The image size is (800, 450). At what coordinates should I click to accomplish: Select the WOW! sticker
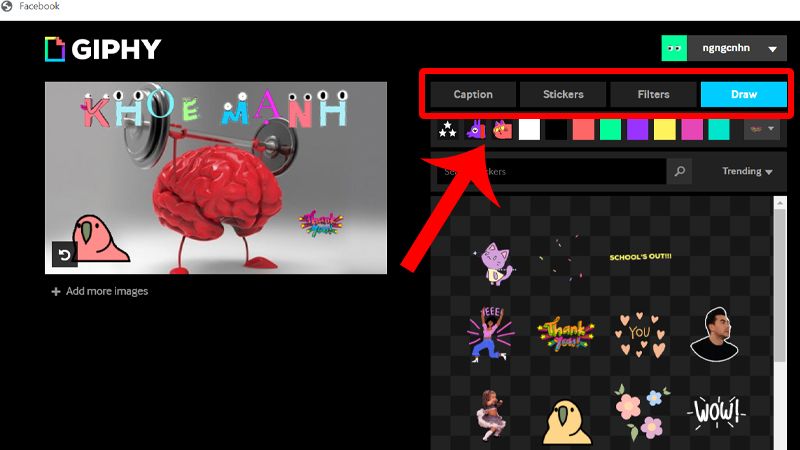pos(715,411)
